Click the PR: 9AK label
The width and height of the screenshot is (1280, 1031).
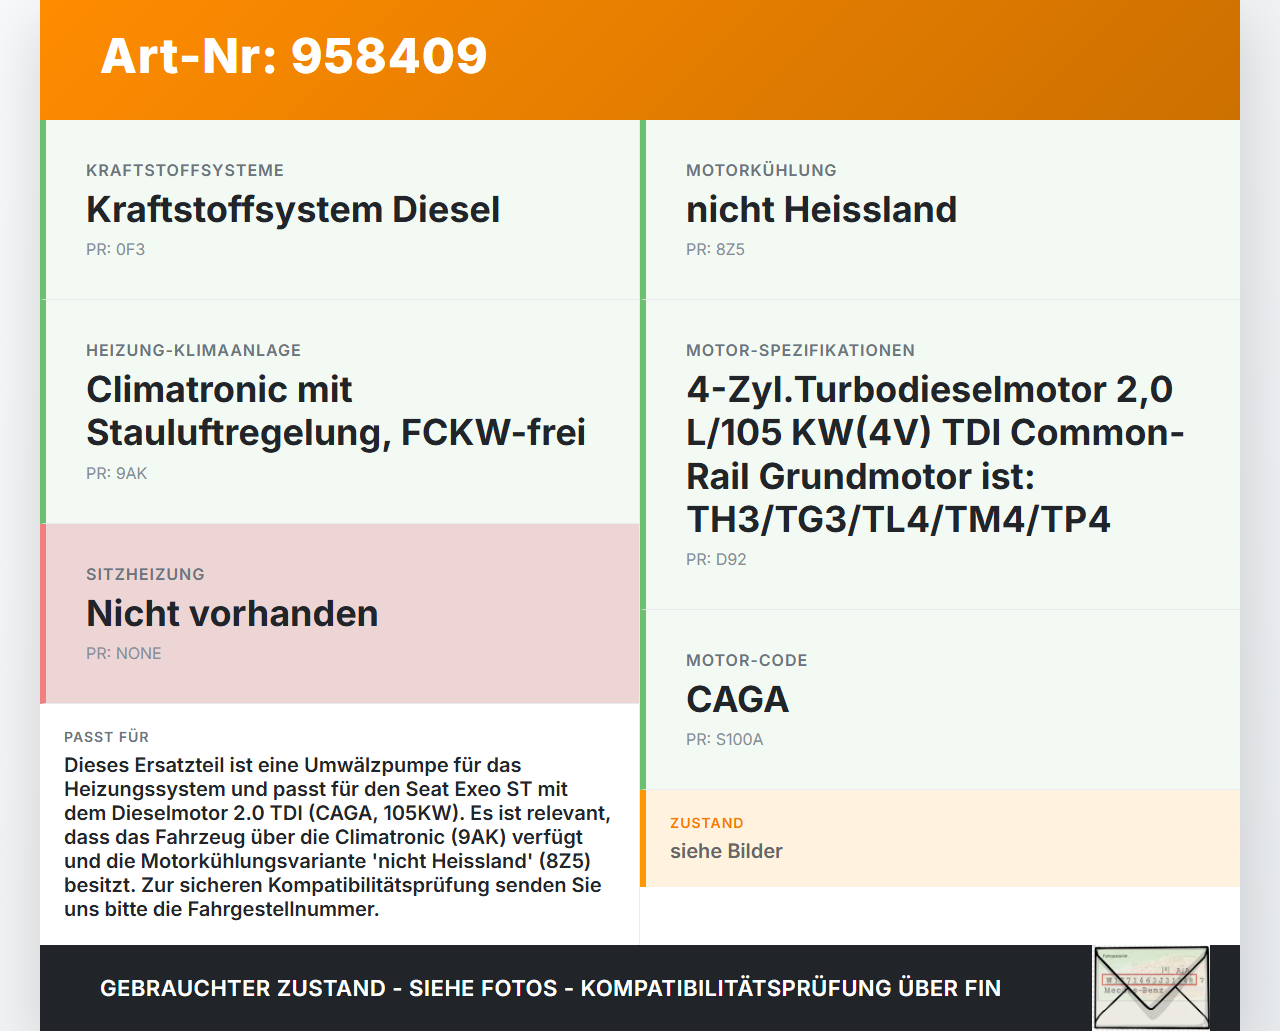point(117,473)
